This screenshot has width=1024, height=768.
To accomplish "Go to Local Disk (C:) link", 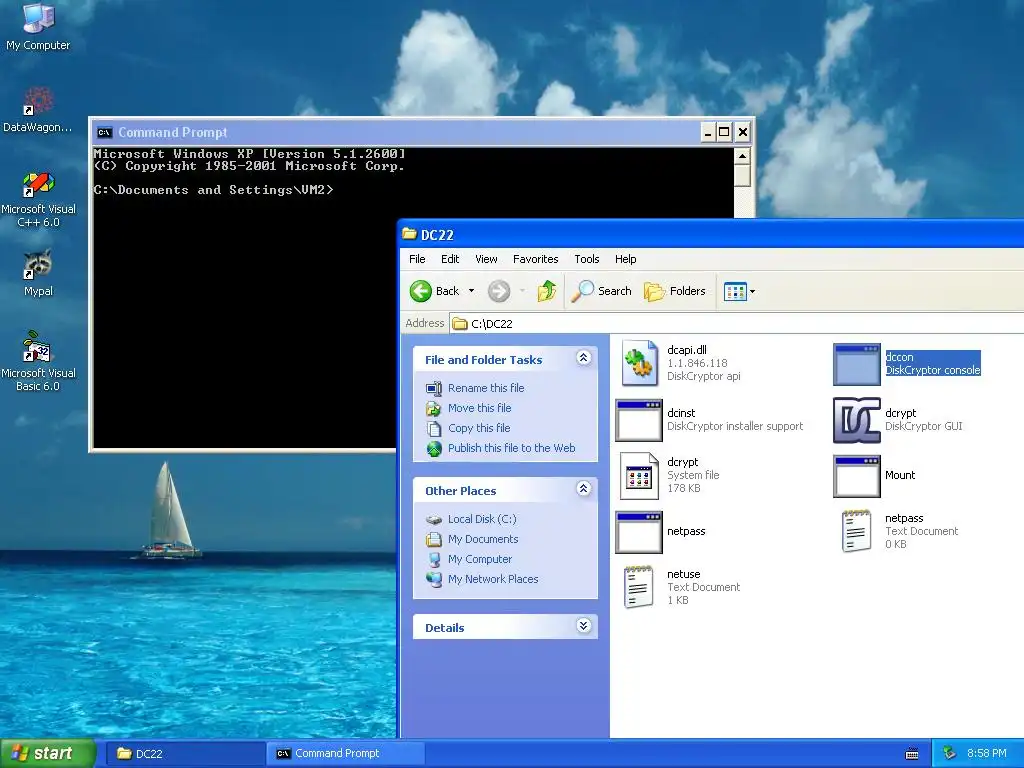I will [x=482, y=519].
